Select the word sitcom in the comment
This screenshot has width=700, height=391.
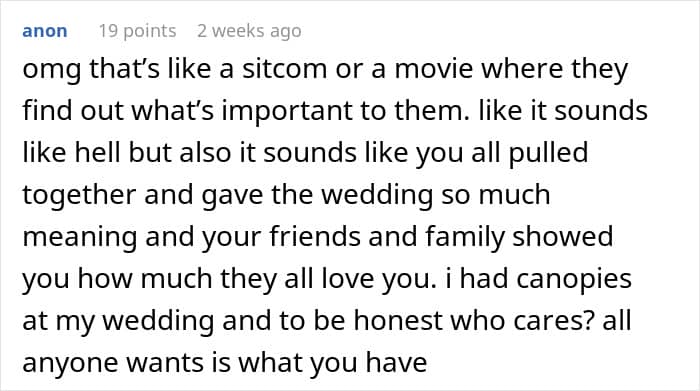[284, 69]
